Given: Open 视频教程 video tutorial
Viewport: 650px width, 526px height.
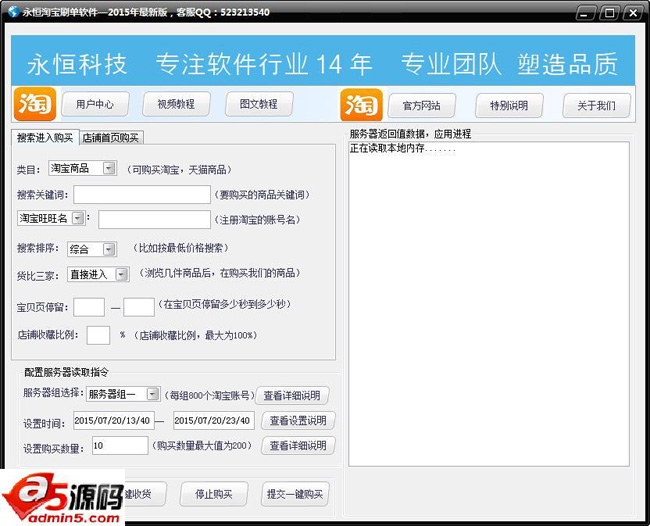Looking at the screenshot, I should (x=176, y=104).
